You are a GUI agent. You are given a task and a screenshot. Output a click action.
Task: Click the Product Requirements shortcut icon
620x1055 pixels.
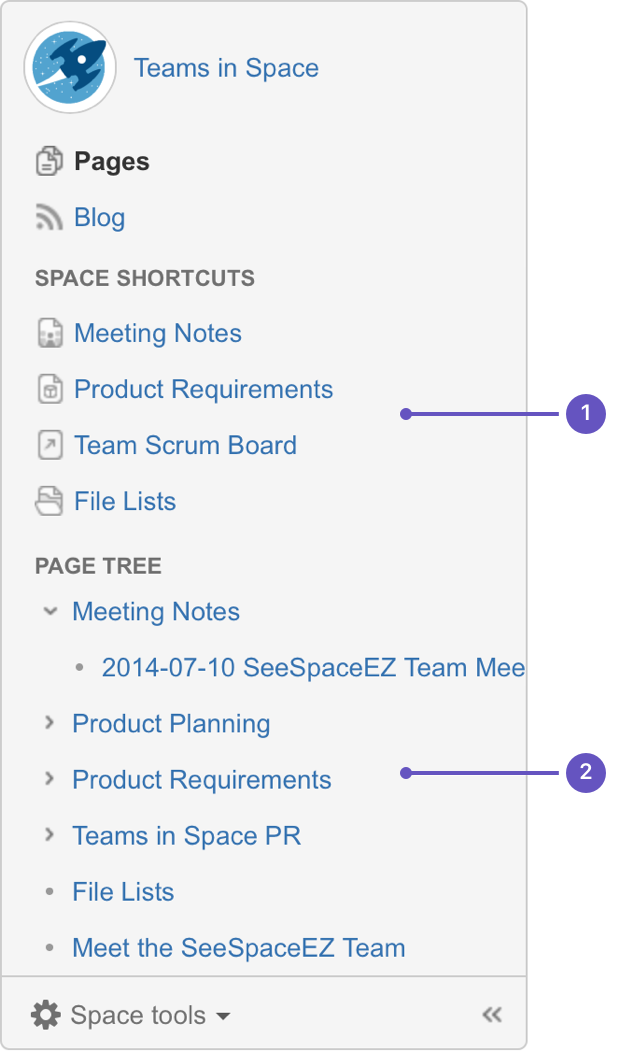[50, 390]
